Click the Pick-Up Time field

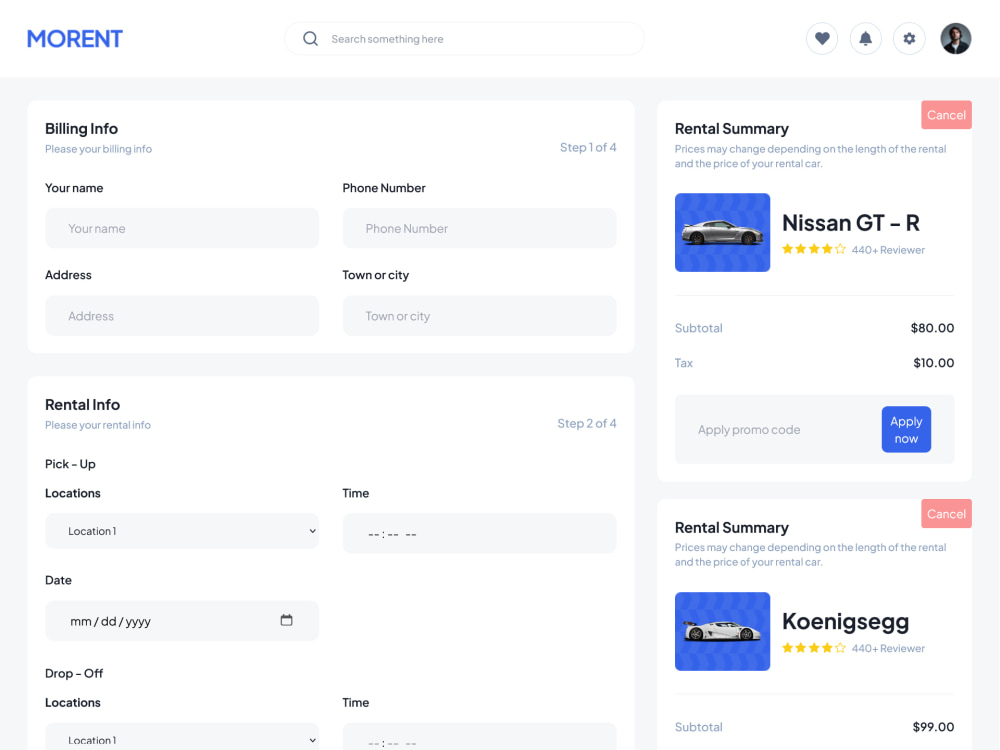(479, 534)
